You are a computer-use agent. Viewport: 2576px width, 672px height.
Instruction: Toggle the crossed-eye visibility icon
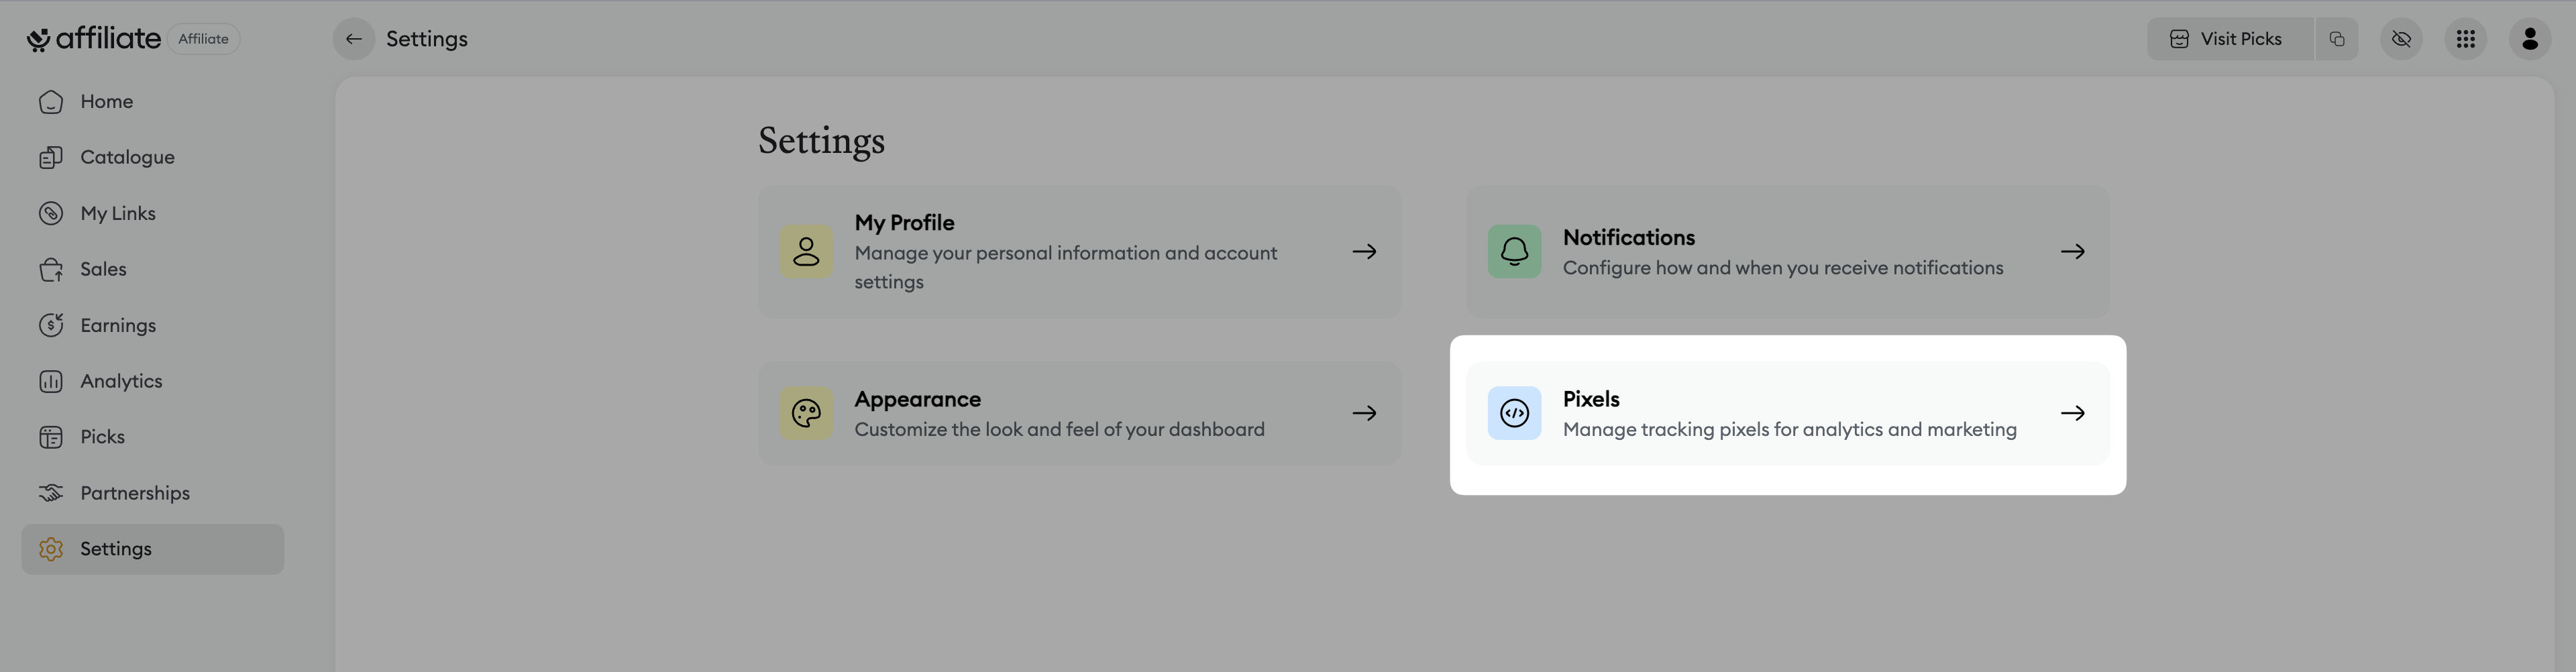click(x=2401, y=39)
